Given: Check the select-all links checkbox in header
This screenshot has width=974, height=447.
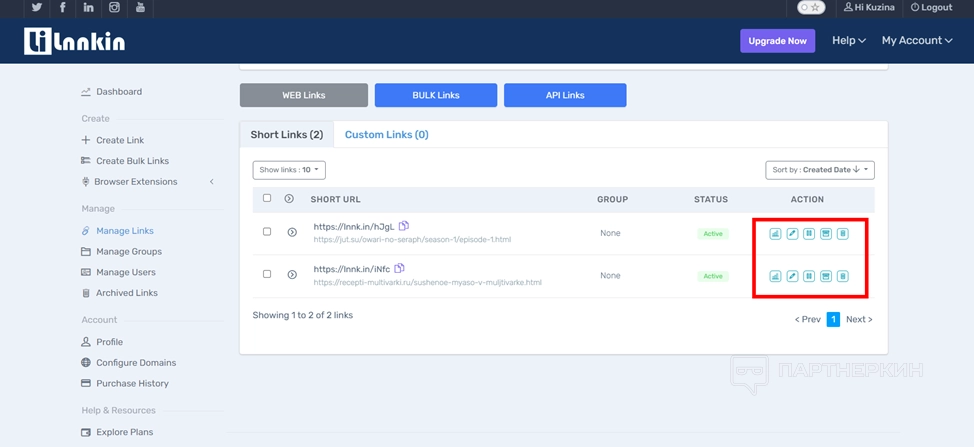Looking at the screenshot, I should tap(267, 198).
